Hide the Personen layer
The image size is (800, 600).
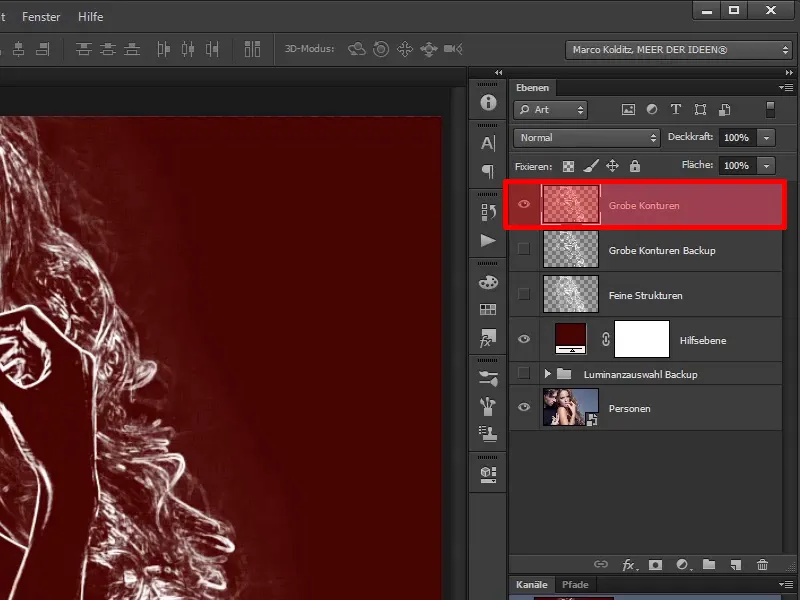click(523, 407)
